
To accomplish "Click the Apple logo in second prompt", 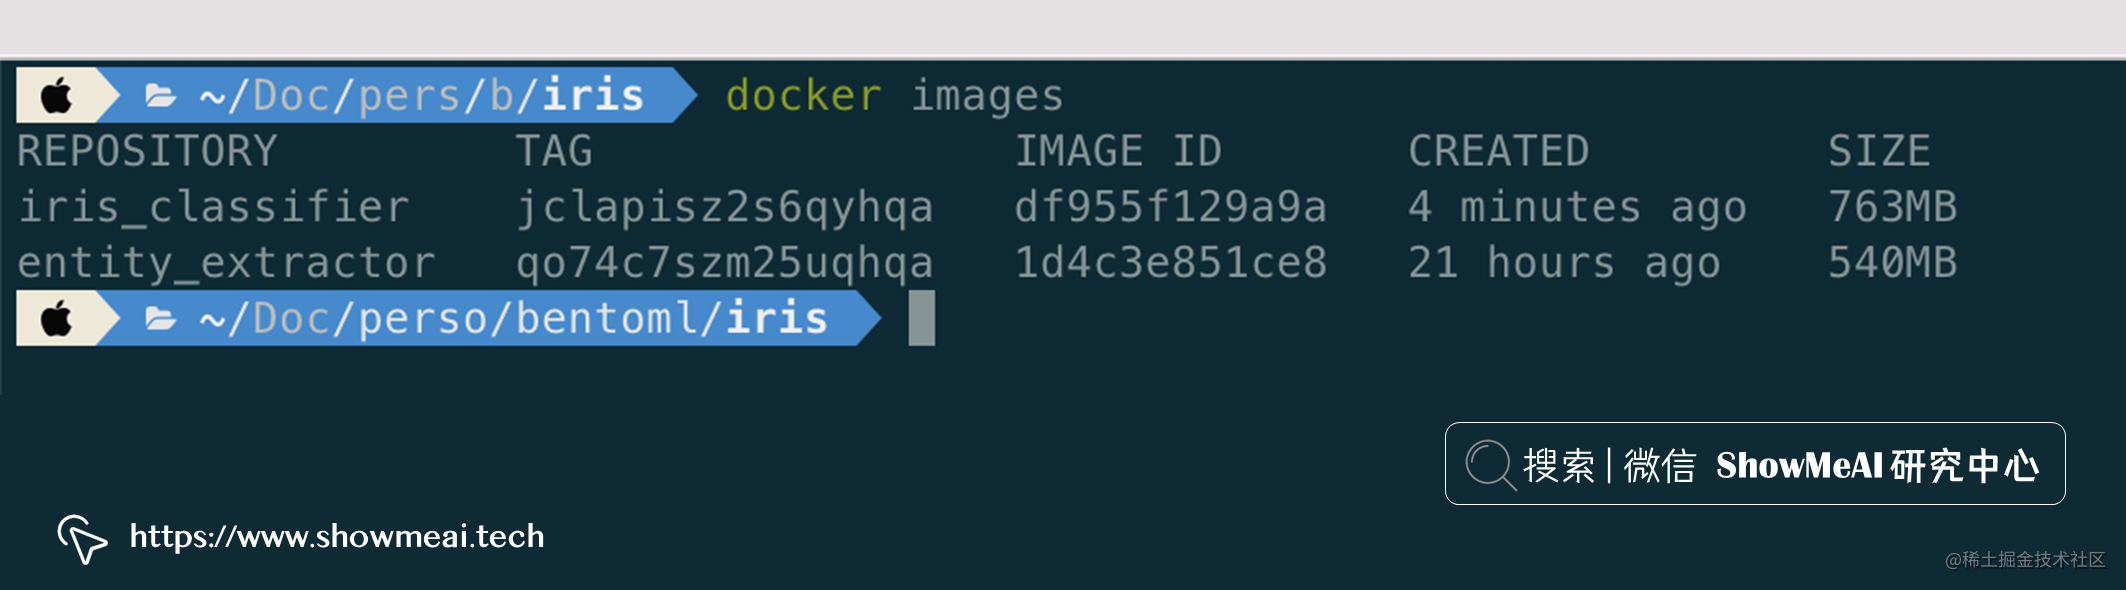I will (56, 319).
